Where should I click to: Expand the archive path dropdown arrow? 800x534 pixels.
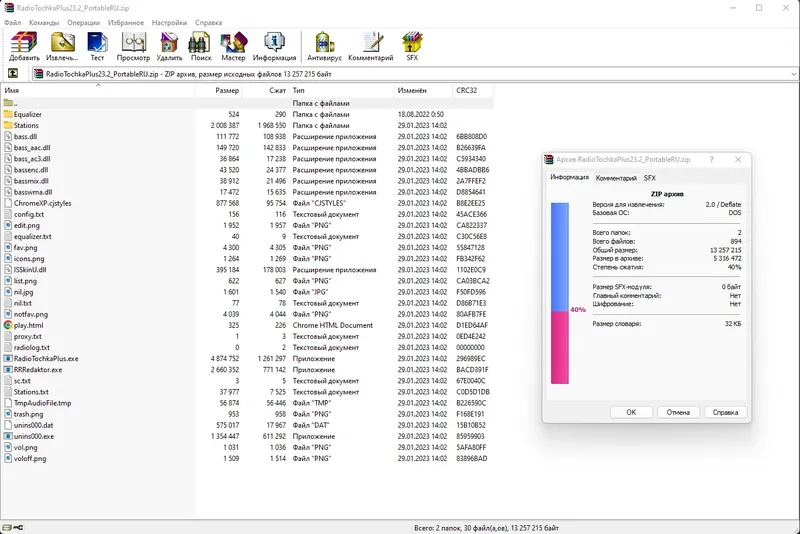[x=794, y=74]
